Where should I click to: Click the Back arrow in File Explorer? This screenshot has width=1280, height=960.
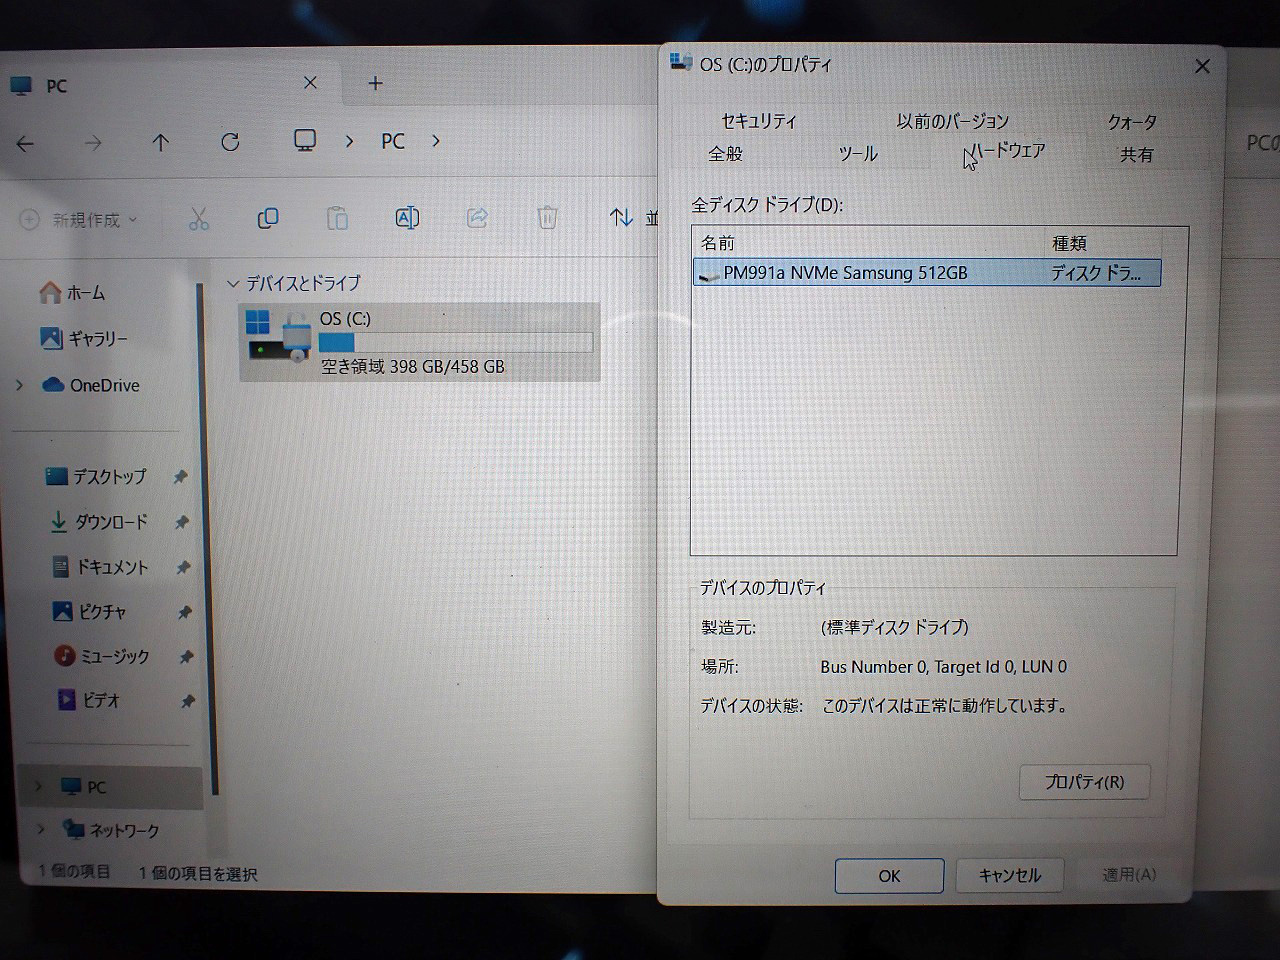coord(26,144)
